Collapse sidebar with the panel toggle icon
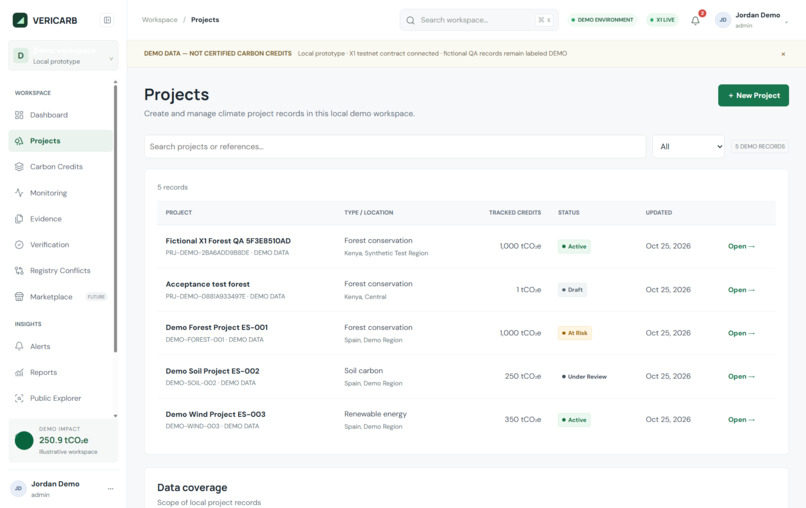The image size is (806, 508). tap(107, 20)
